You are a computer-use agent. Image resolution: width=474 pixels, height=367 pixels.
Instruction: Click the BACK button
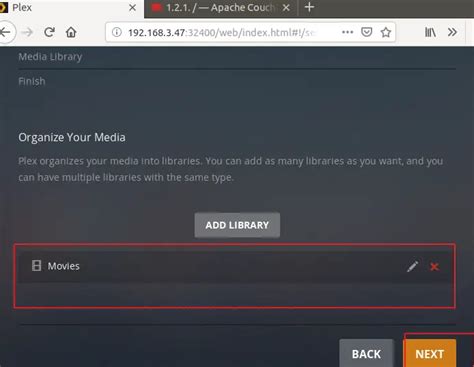click(366, 354)
